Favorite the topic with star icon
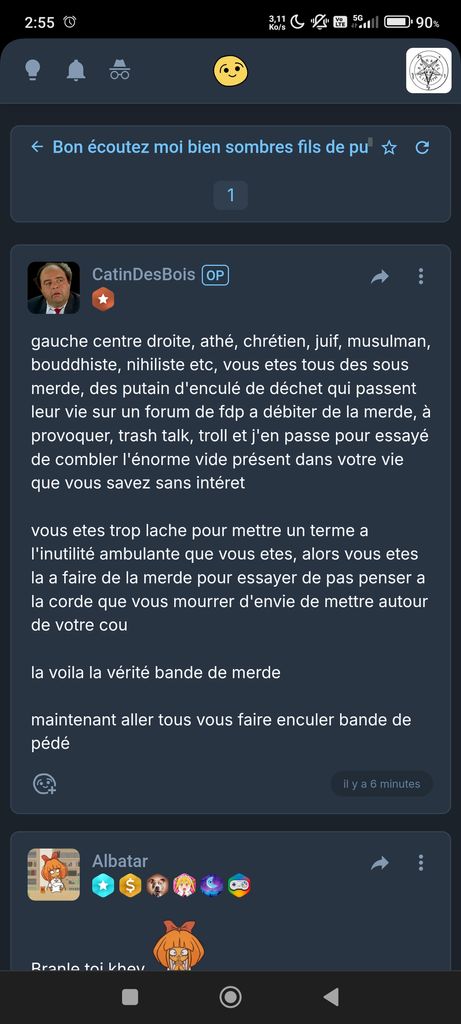Screen dimensions: 461x1024 (389, 148)
